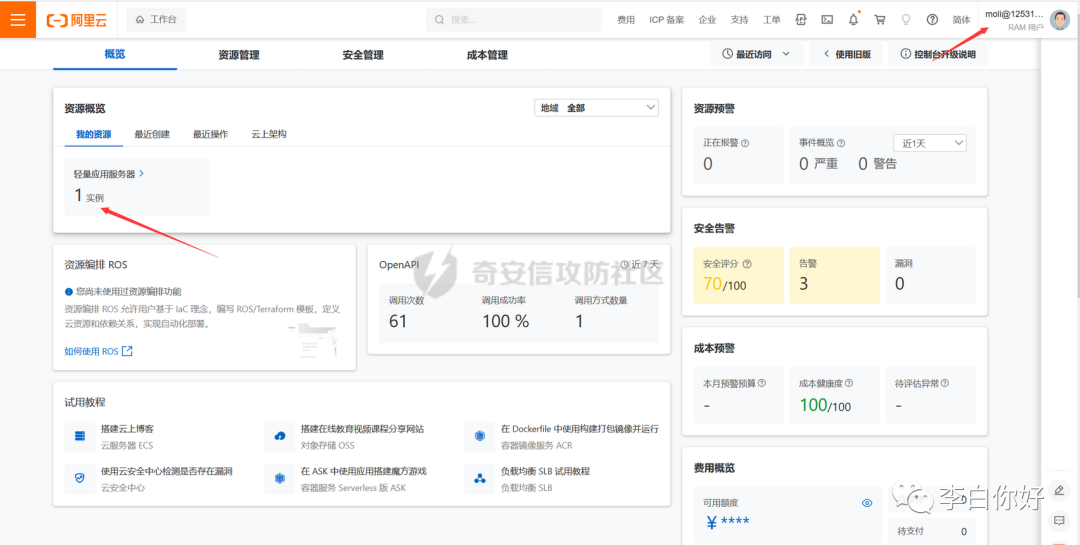Open tutorial 使用云安全中心检测是否存在漏洞
Screen dimensions: 1080x545
coord(167,471)
